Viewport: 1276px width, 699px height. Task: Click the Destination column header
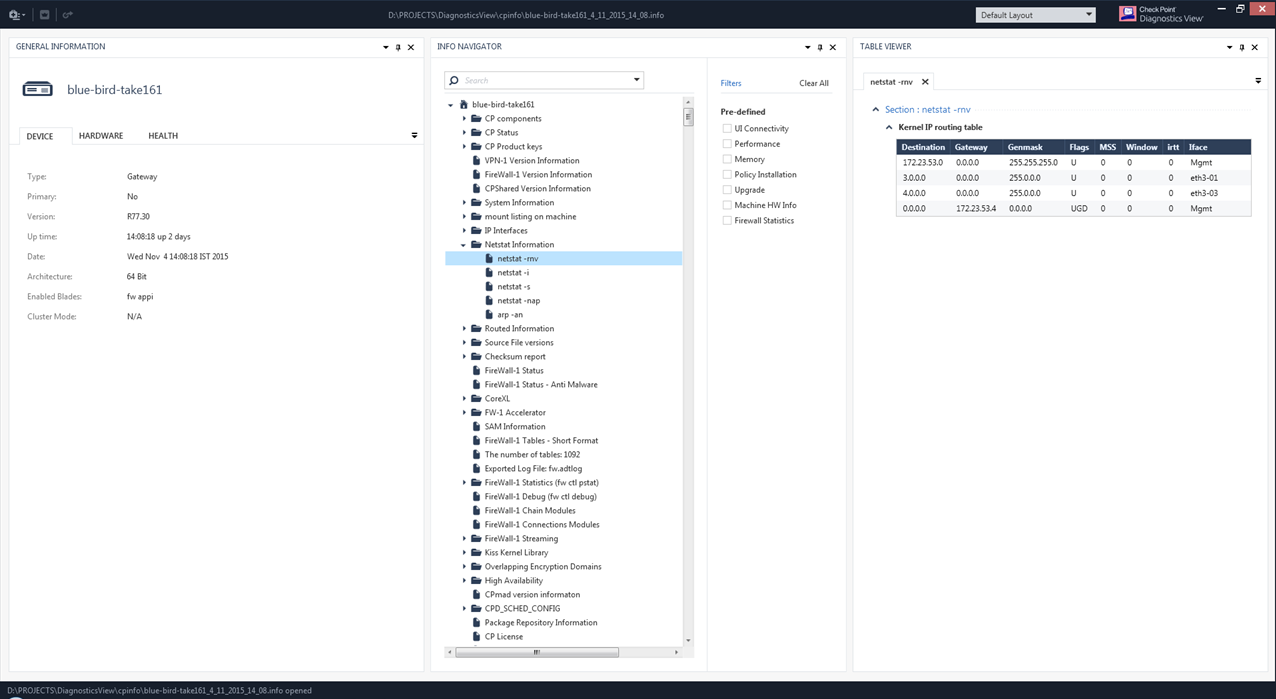[923, 147]
